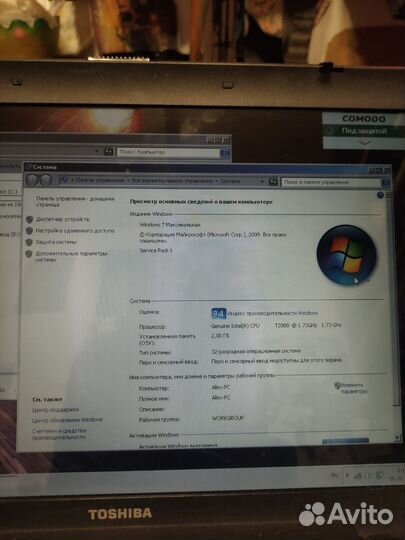Screen dimensions: 405x540
Task: Go forward in the System window
Action: (46, 180)
